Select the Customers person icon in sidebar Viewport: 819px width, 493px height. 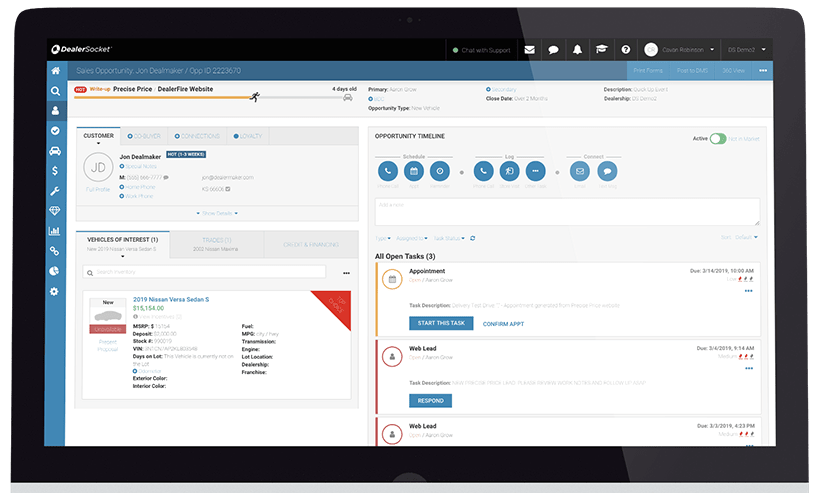[x=55, y=111]
